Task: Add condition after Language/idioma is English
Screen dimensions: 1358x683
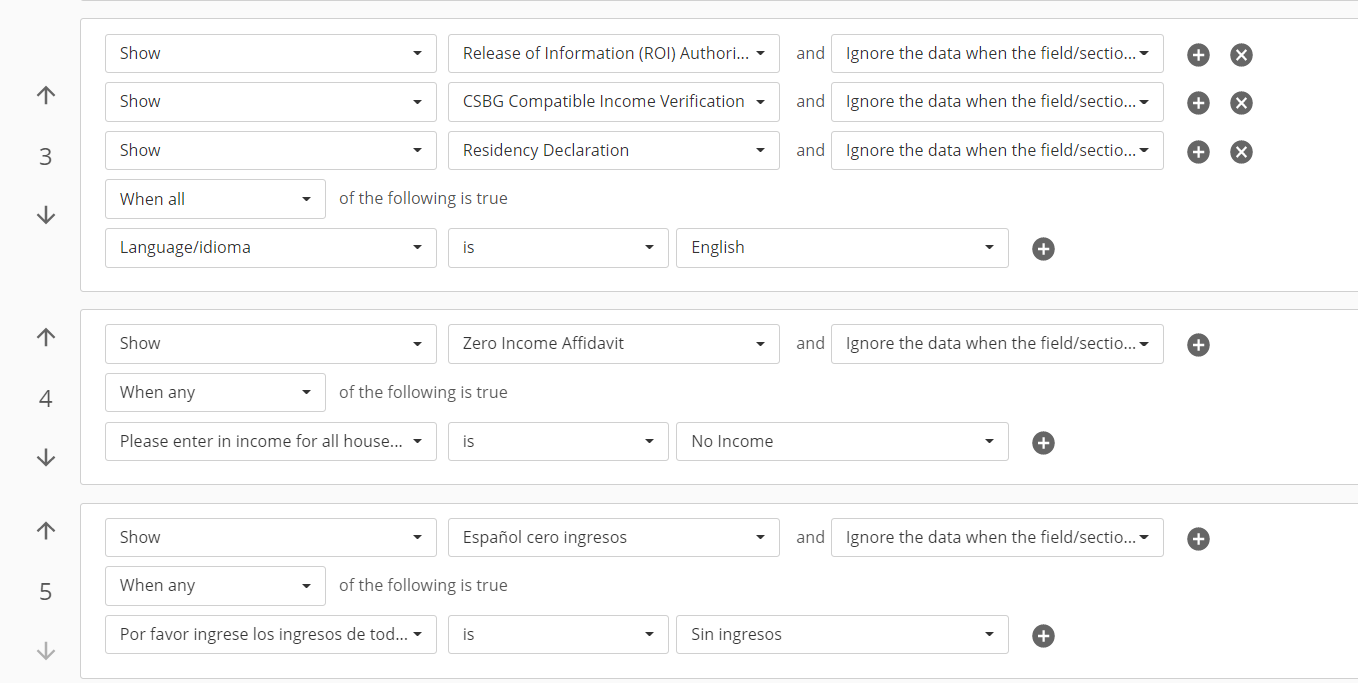Action: pyautogui.click(x=1043, y=249)
